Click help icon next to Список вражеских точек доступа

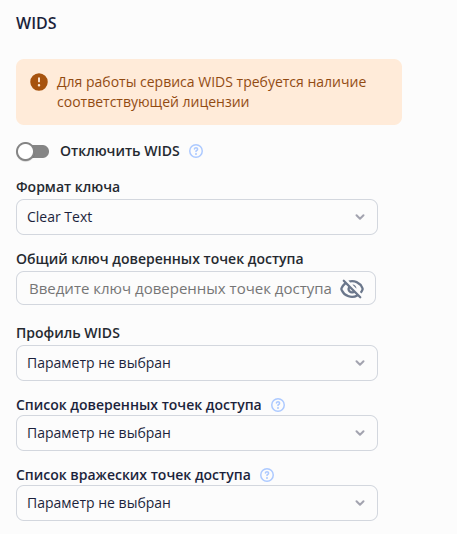267,475
